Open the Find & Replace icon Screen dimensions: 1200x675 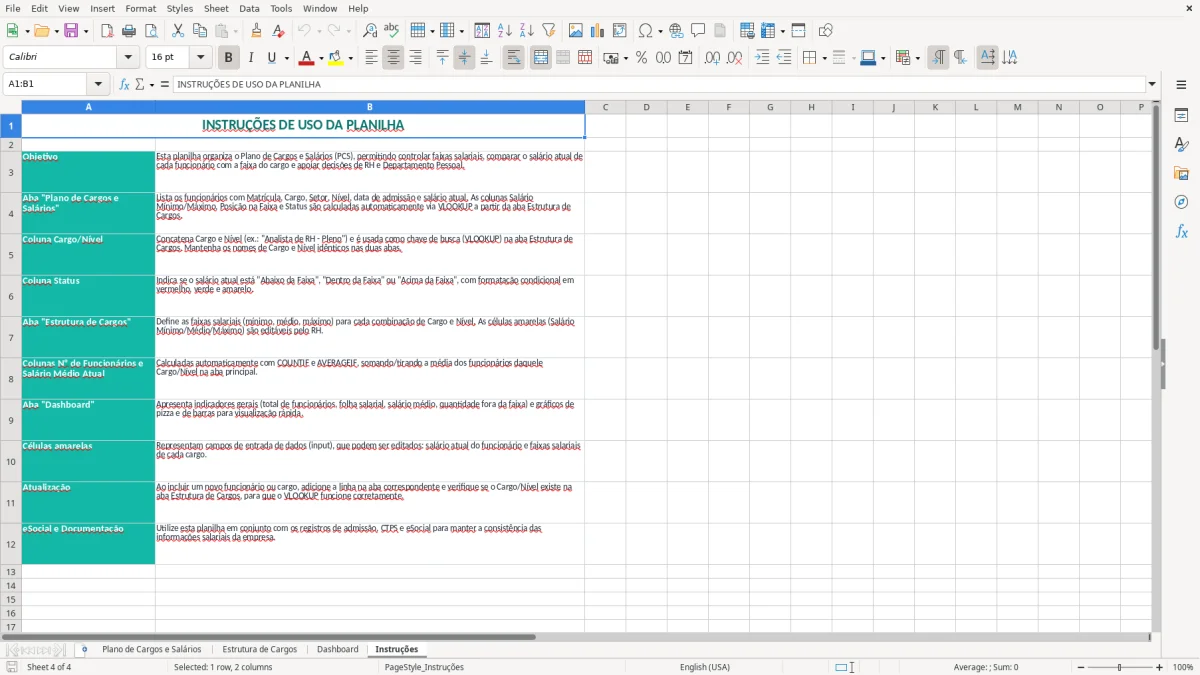(370, 31)
